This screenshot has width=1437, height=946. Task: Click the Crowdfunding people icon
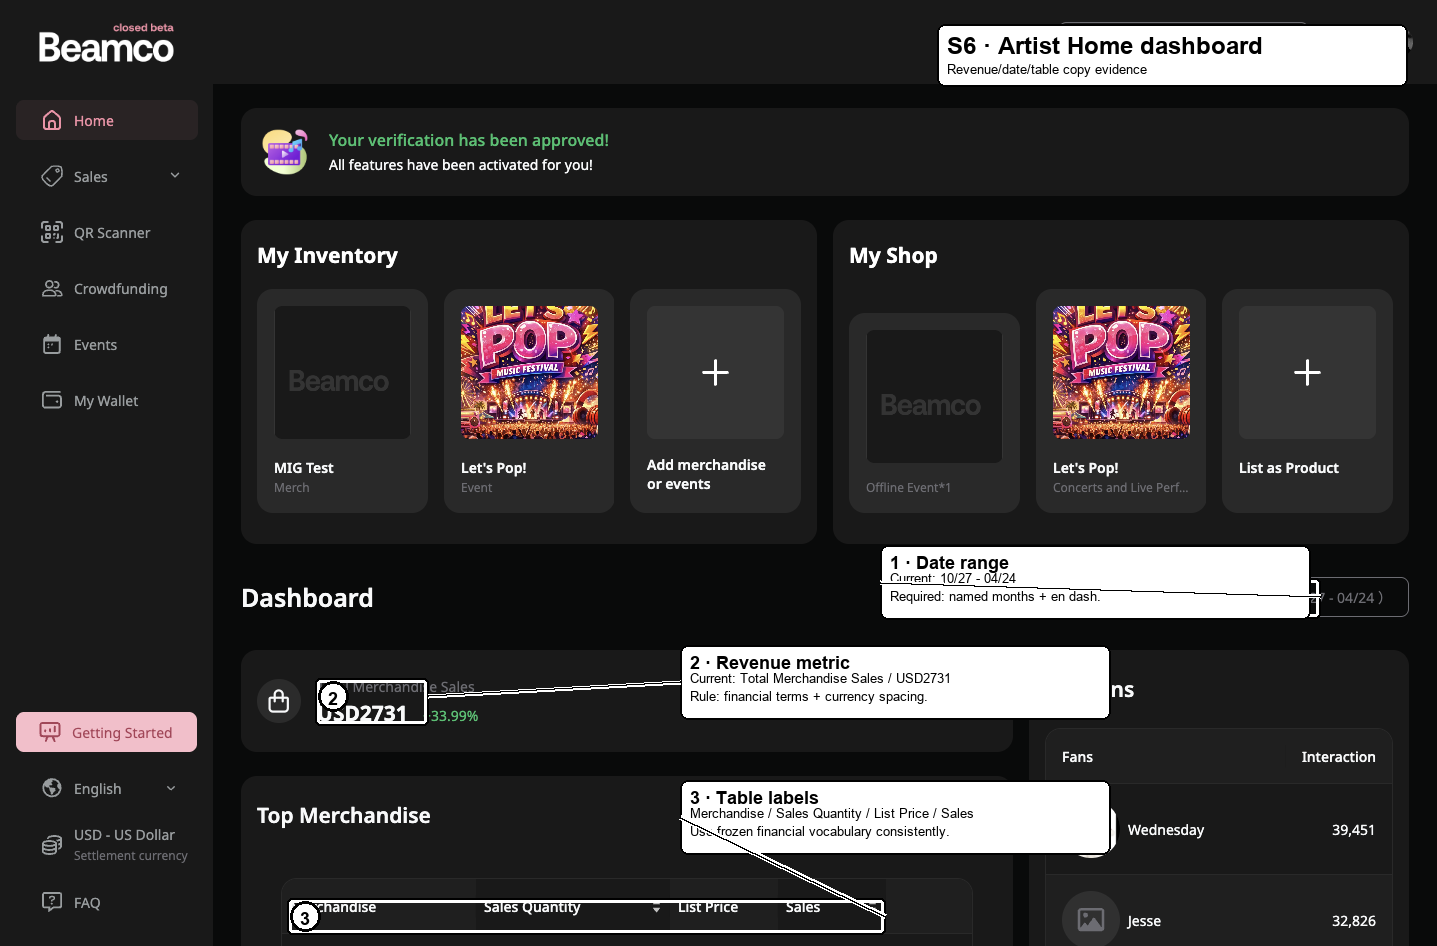(x=52, y=289)
